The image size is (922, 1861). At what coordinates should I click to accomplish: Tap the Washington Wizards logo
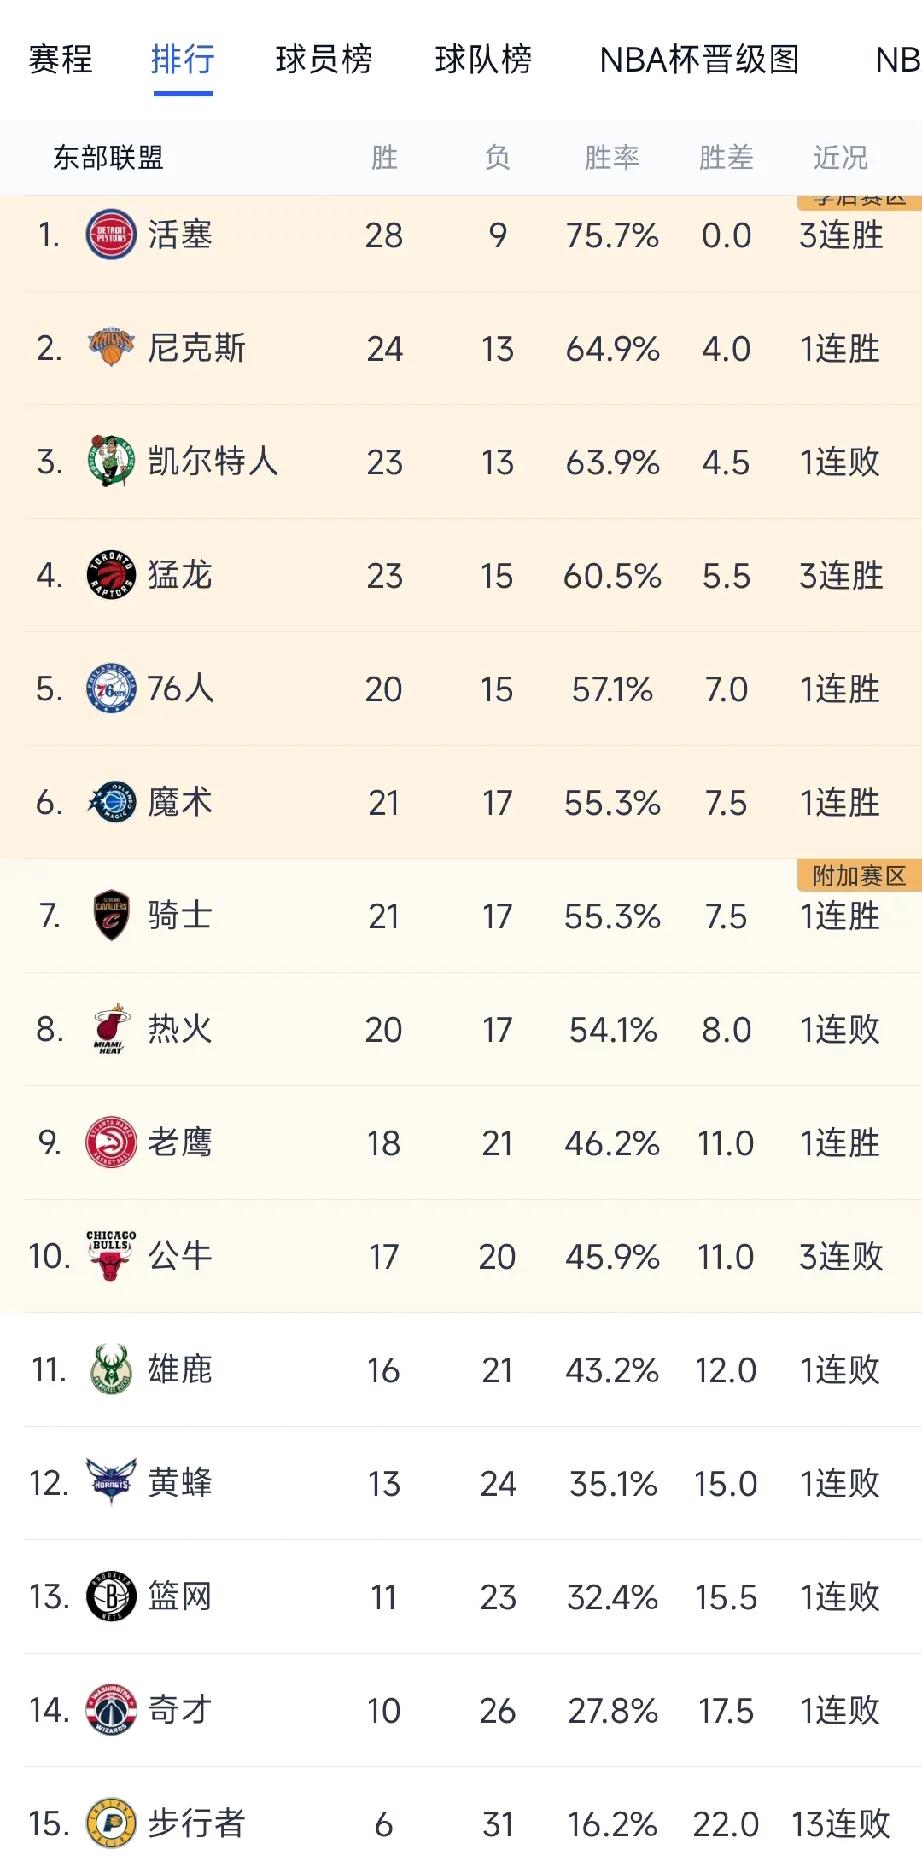(x=111, y=1710)
